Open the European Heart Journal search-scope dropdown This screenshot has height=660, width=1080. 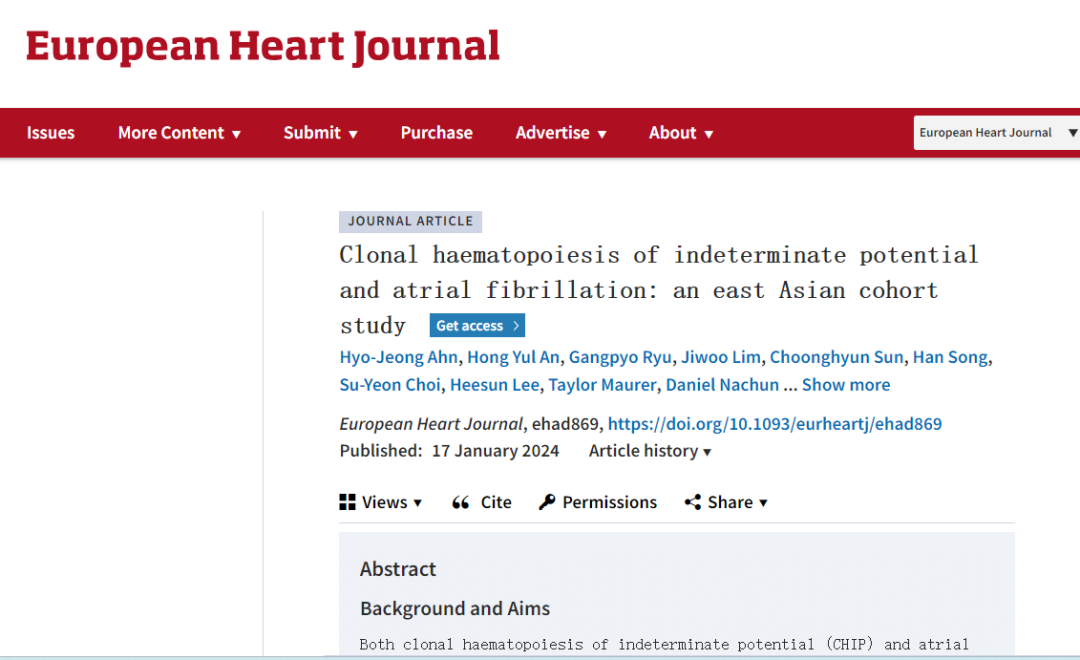(997, 132)
